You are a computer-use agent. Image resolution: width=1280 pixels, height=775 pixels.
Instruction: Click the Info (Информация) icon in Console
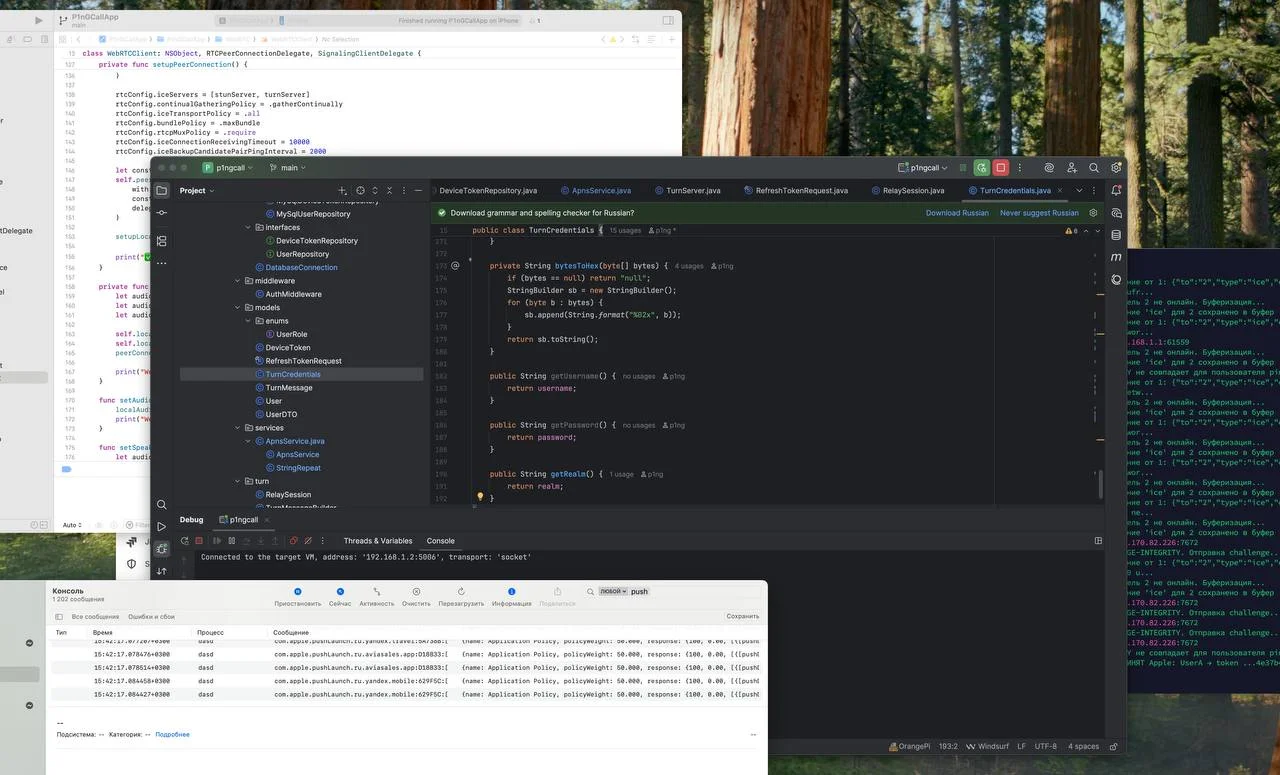(511, 592)
